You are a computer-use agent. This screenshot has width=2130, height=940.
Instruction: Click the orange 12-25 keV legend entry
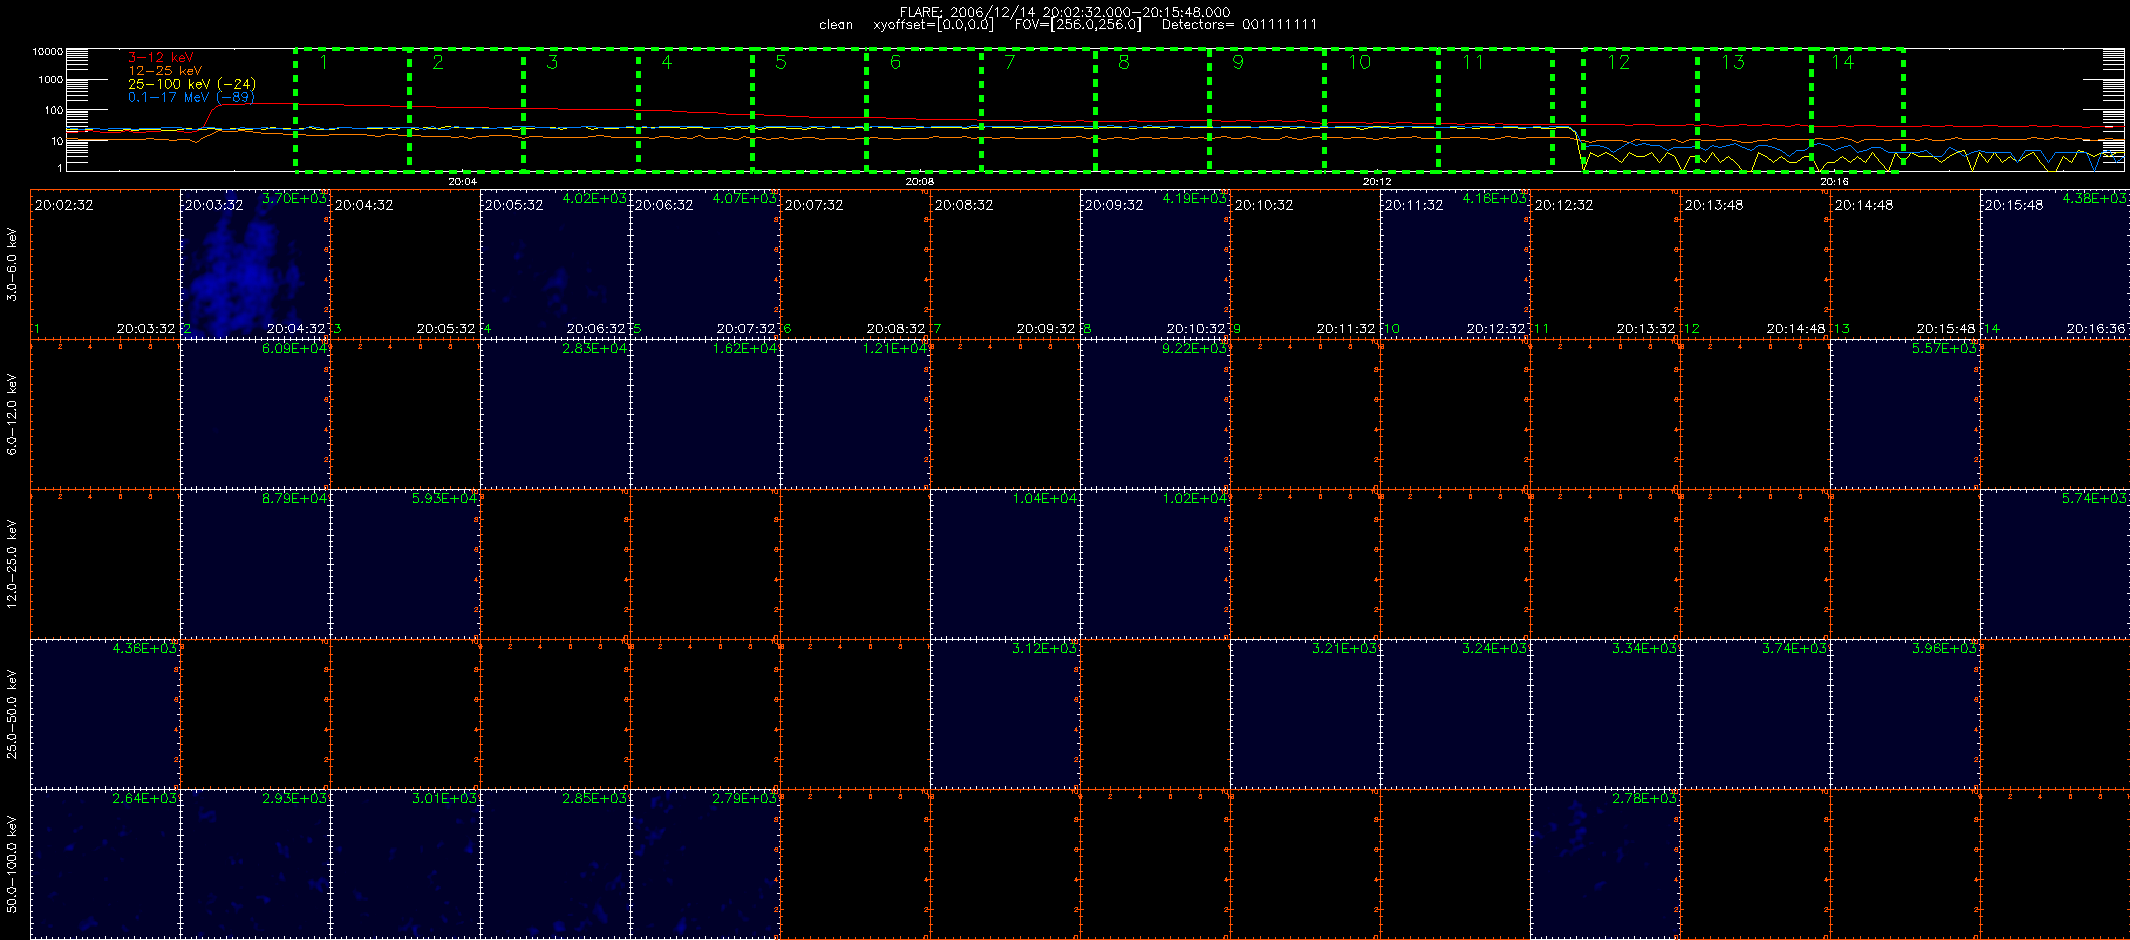[x=165, y=71]
